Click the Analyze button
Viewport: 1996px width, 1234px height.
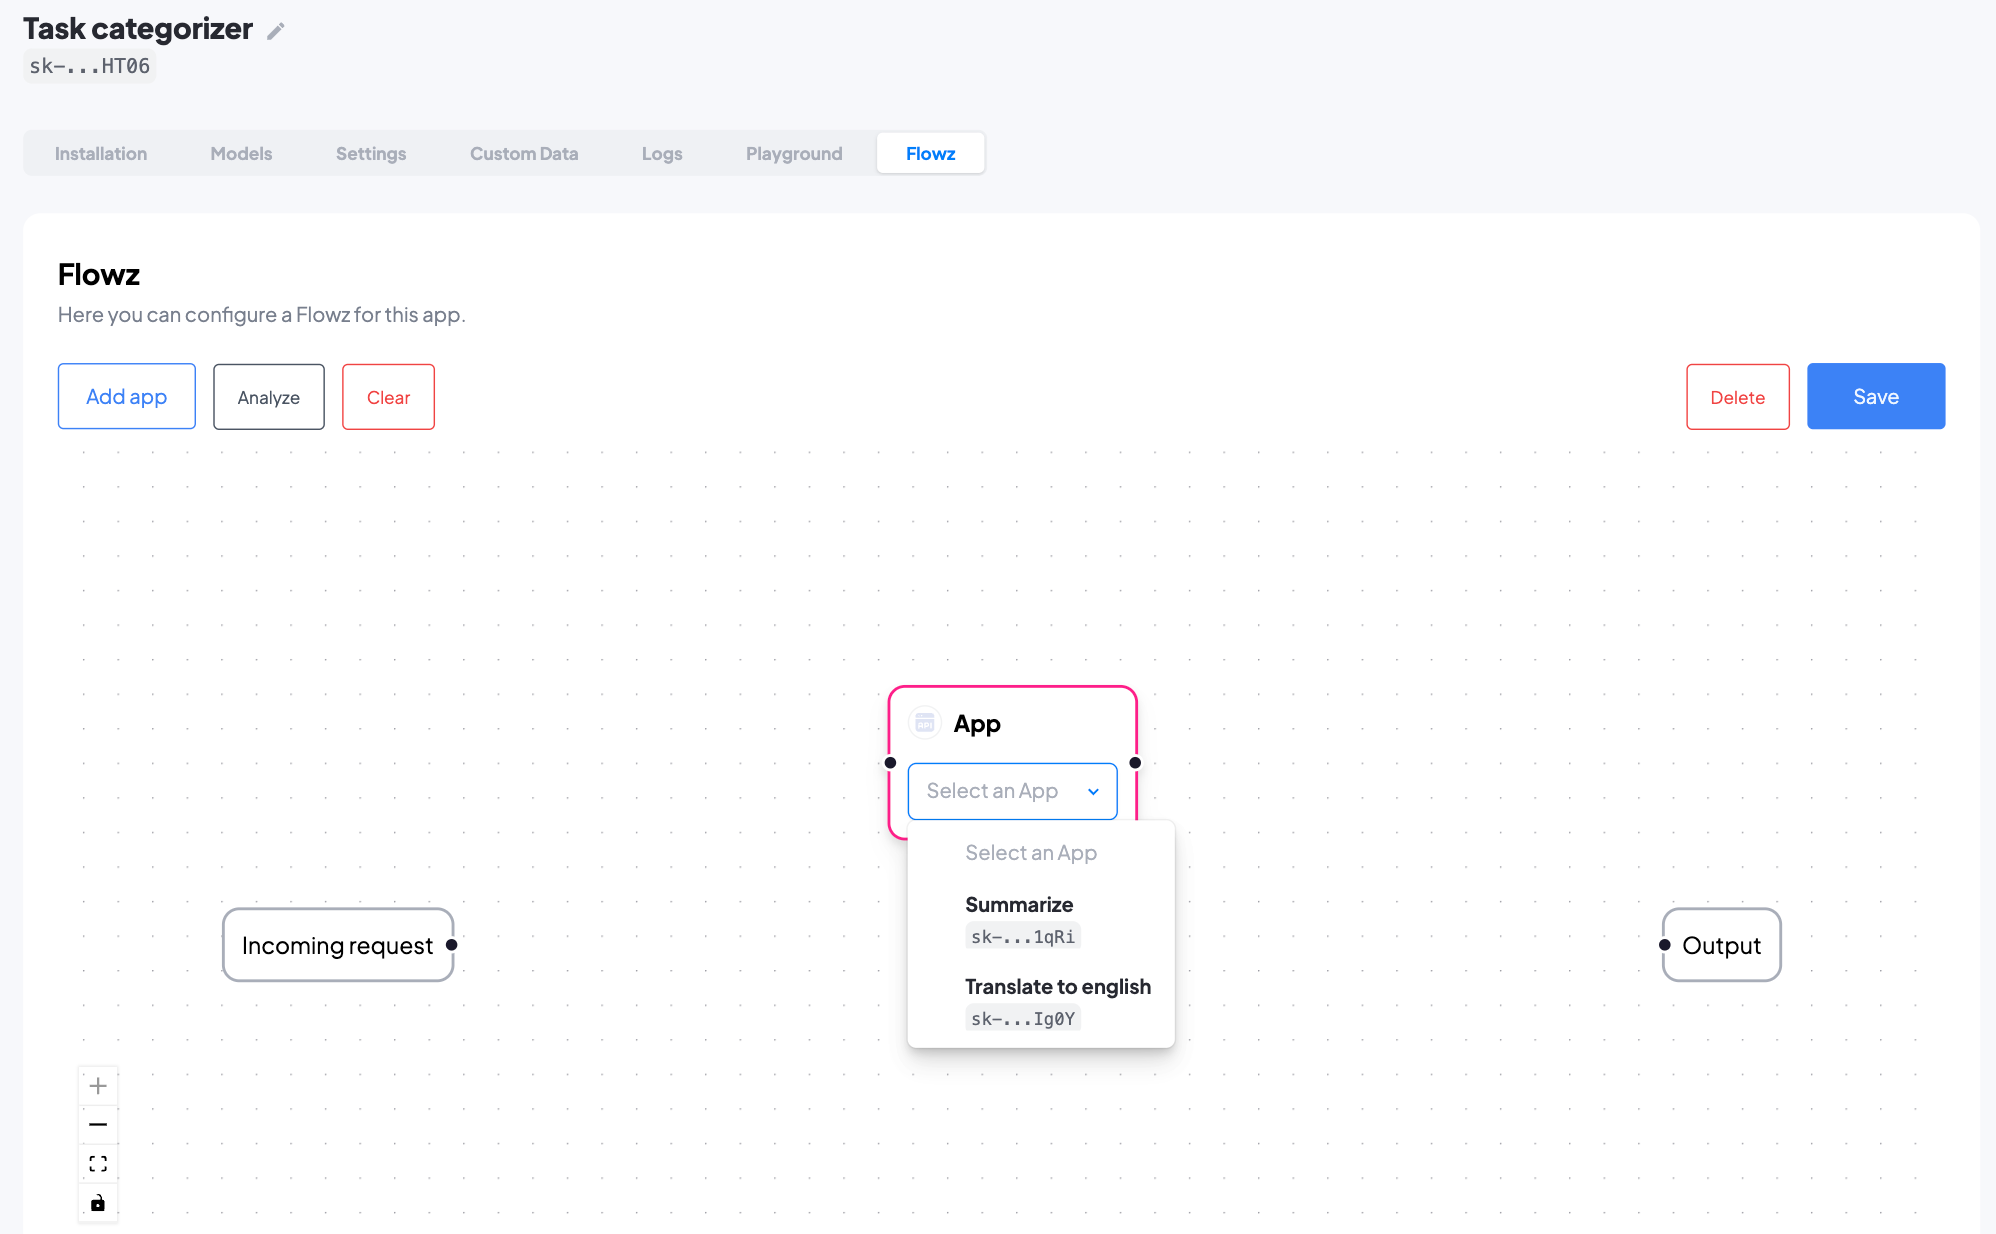coord(268,397)
